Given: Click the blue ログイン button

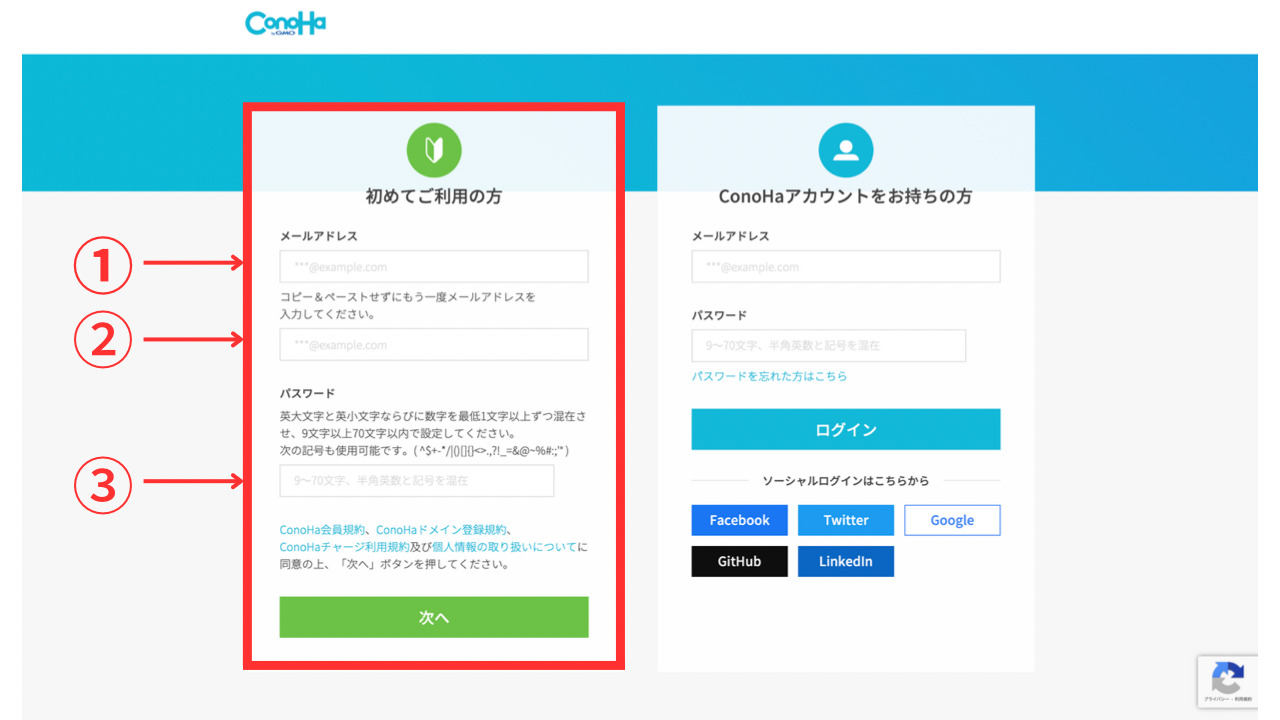Looking at the screenshot, I should coord(846,429).
